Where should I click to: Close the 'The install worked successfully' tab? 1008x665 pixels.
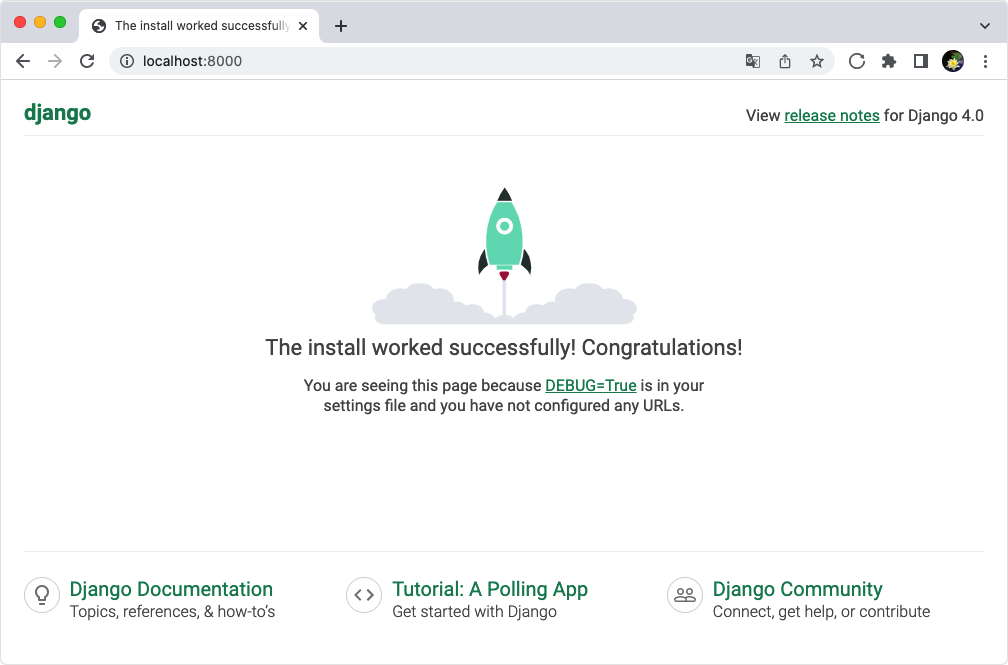point(303,26)
